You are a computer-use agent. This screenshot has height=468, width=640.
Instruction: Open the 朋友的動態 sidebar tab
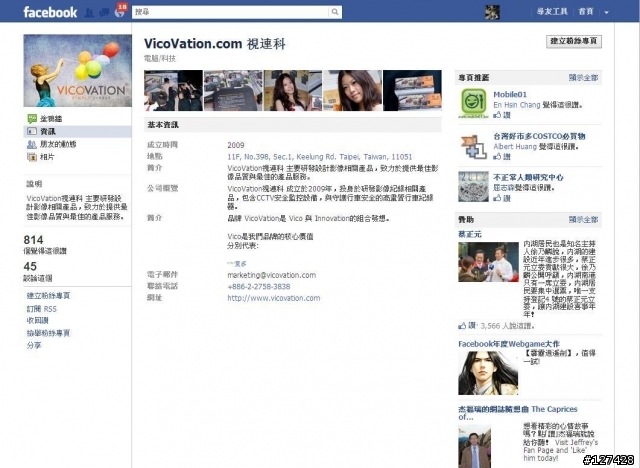coord(58,144)
